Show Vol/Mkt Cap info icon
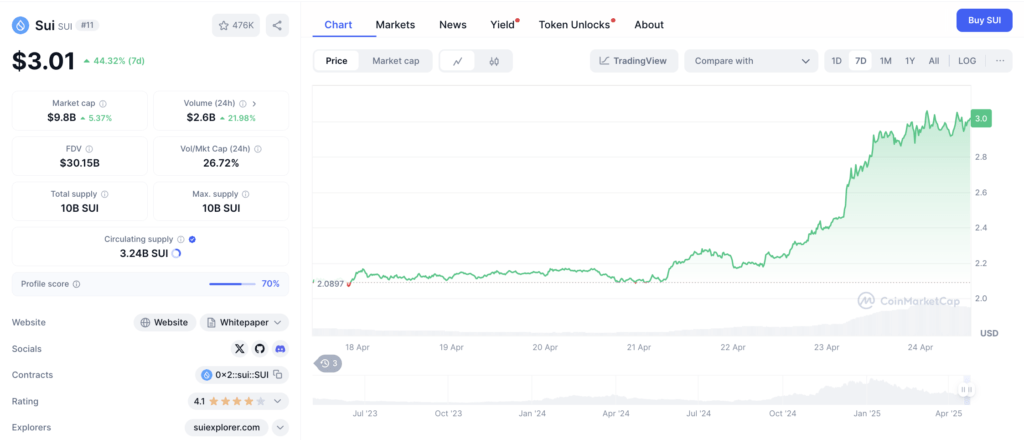 click(x=258, y=149)
